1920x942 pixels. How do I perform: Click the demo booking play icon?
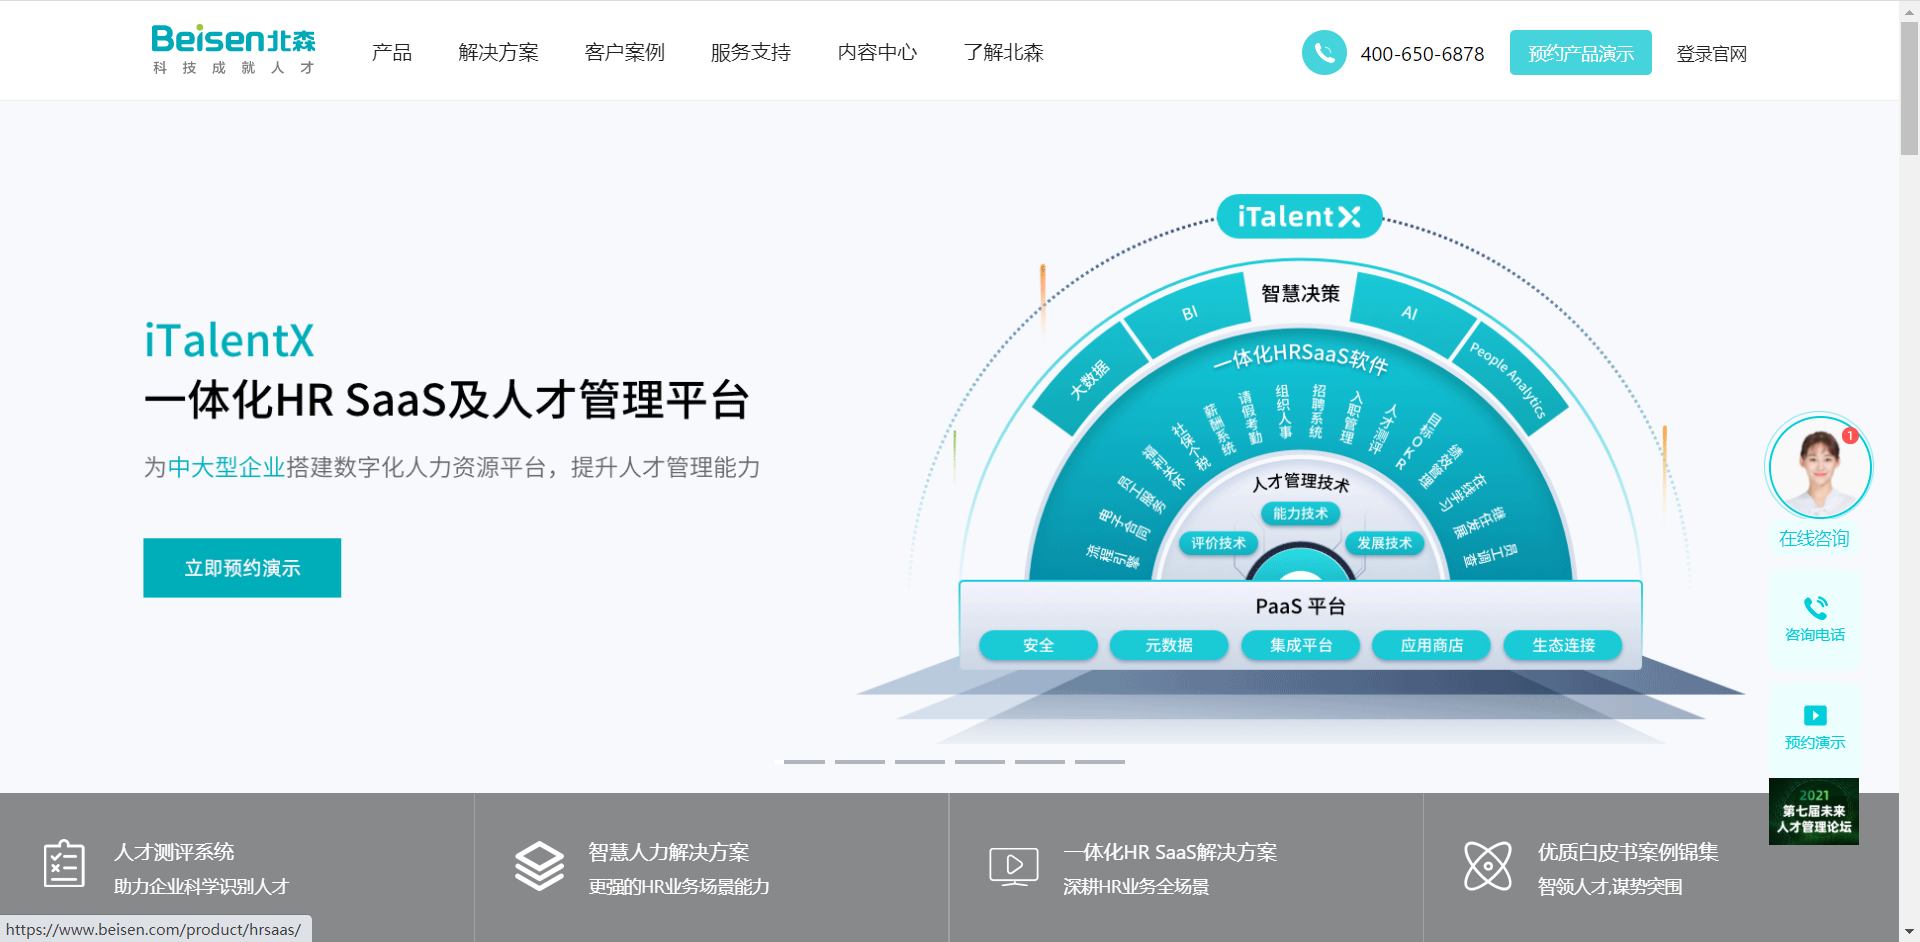point(1815,715)
